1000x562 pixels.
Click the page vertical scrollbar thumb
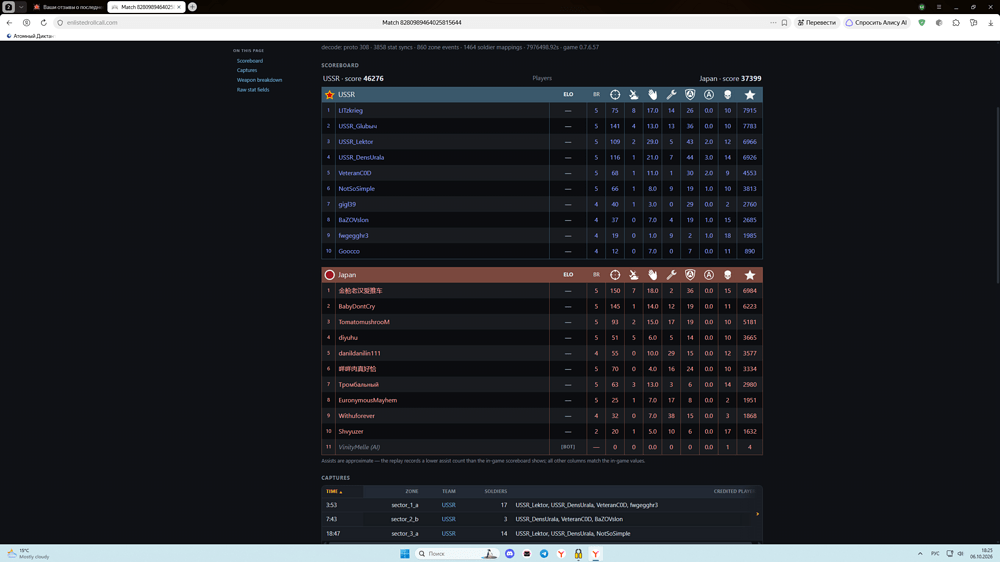(997, 195)
